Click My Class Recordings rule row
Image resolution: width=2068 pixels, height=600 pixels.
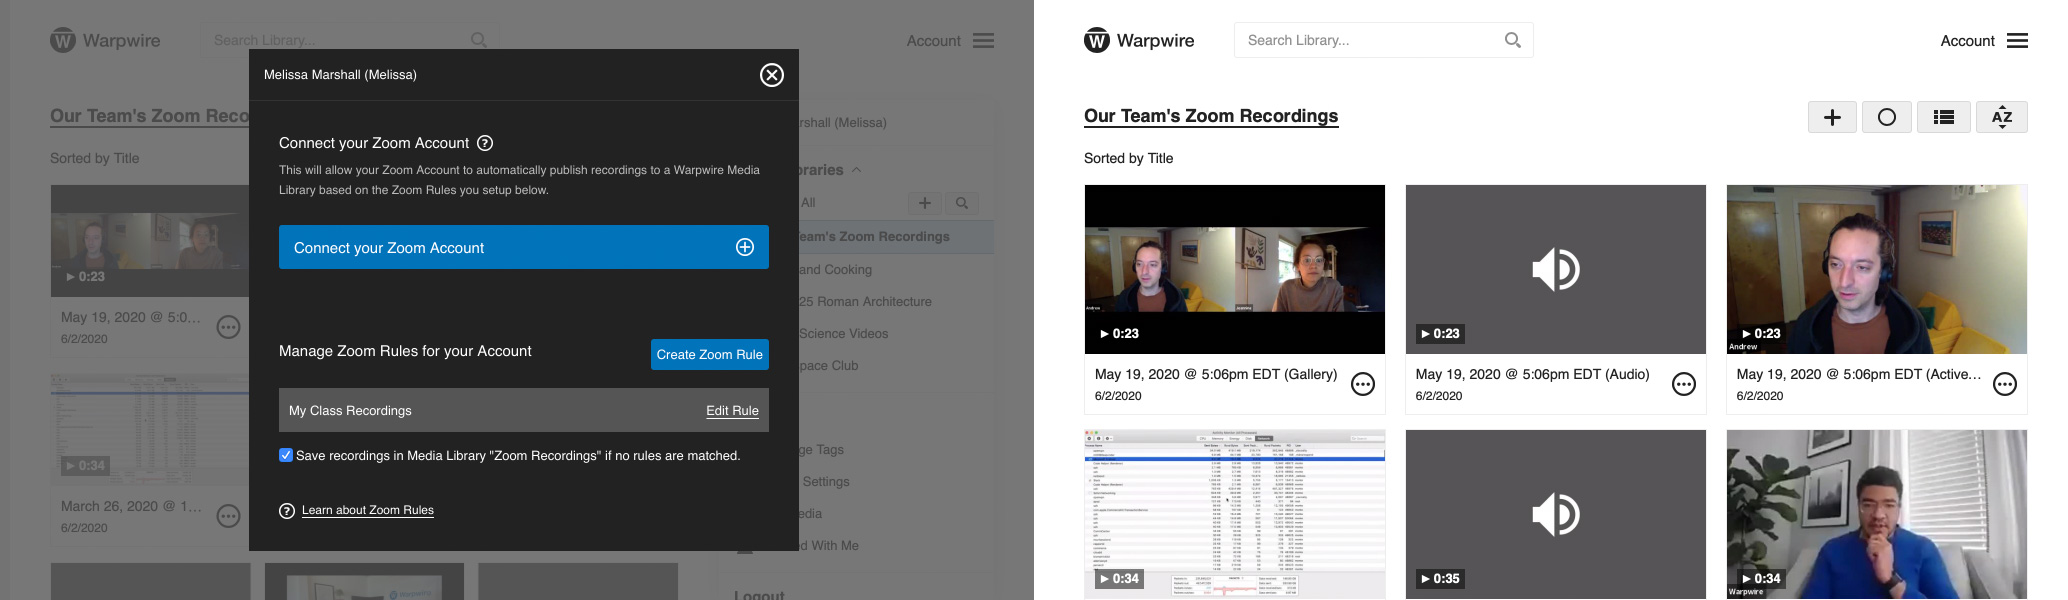tap(523, 410)
